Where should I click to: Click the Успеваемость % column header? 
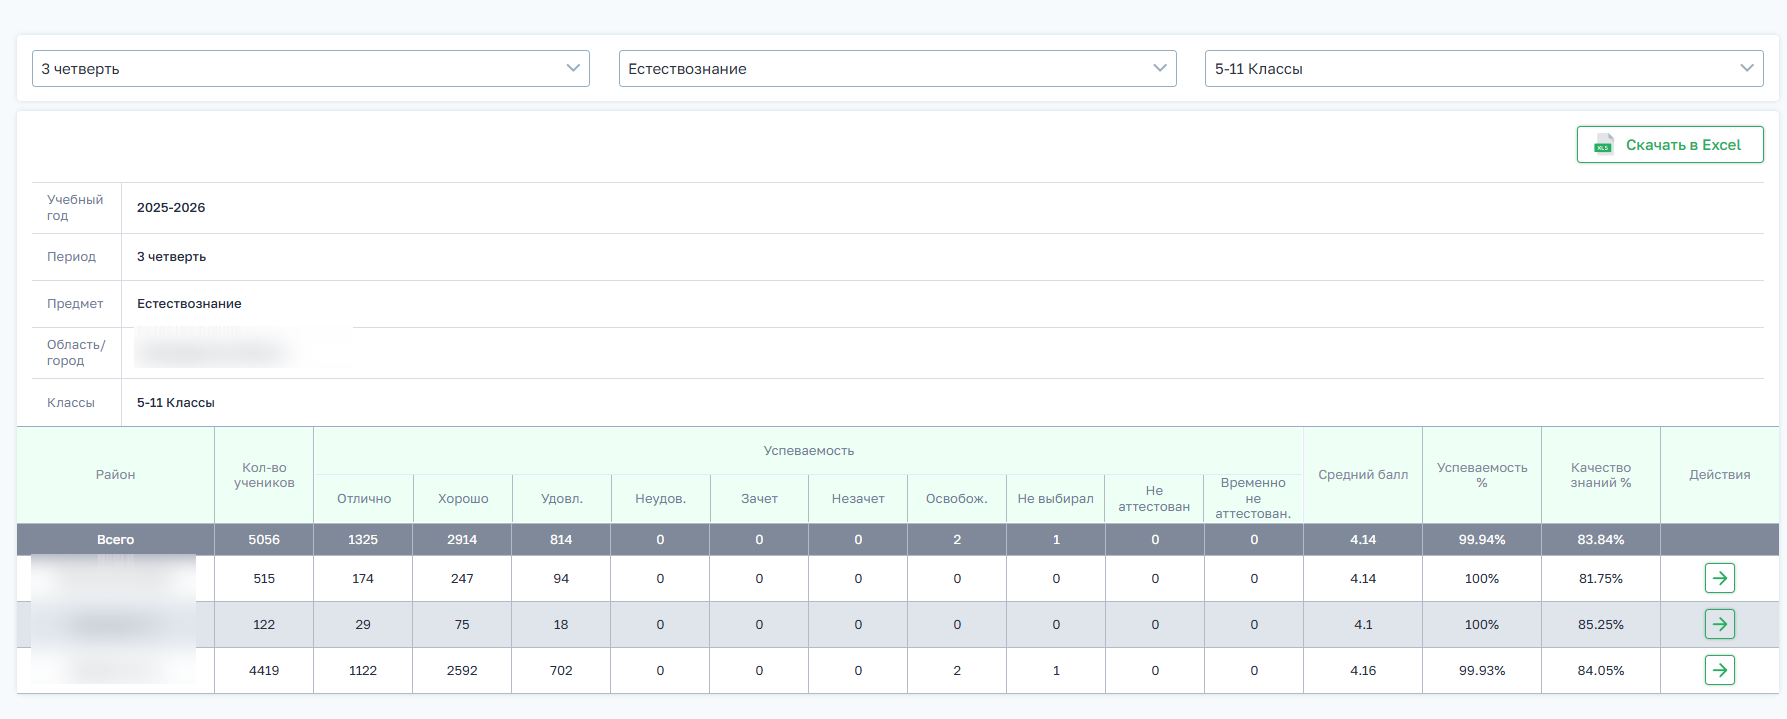point(1482,475)
